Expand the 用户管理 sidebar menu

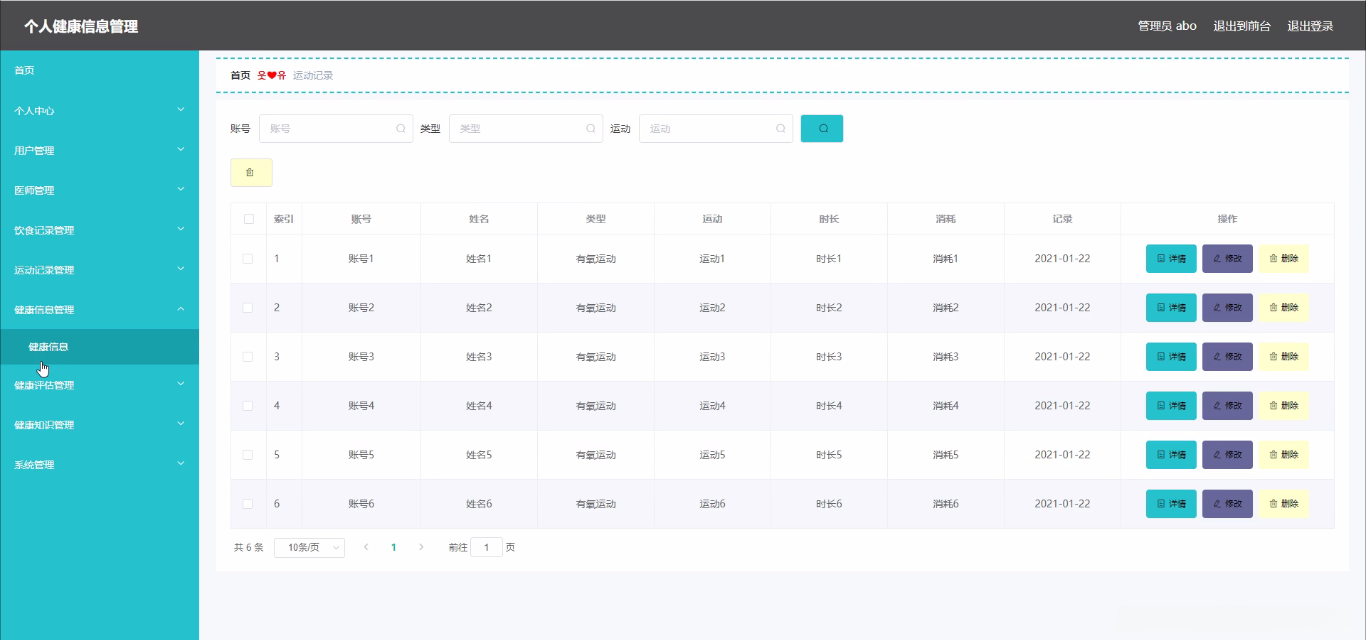(99, 150)
